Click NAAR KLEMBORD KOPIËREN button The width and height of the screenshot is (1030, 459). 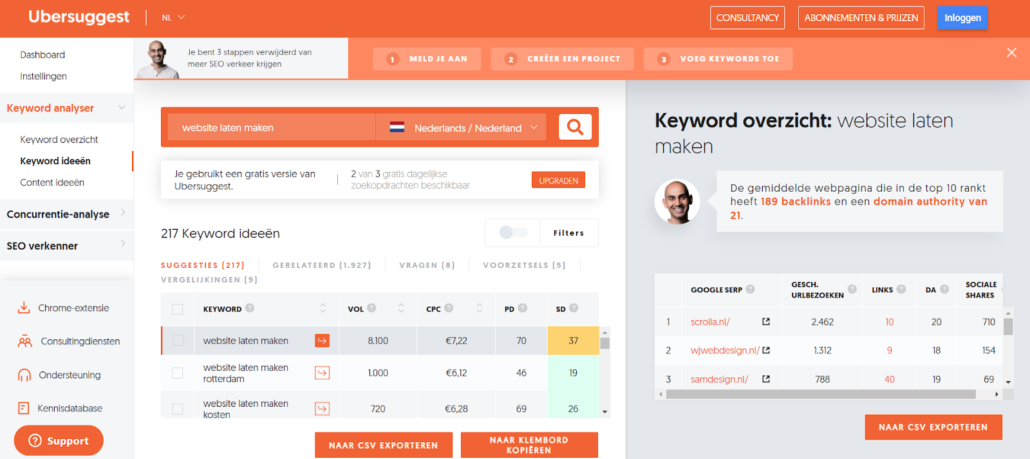click(x=529, y=445)
